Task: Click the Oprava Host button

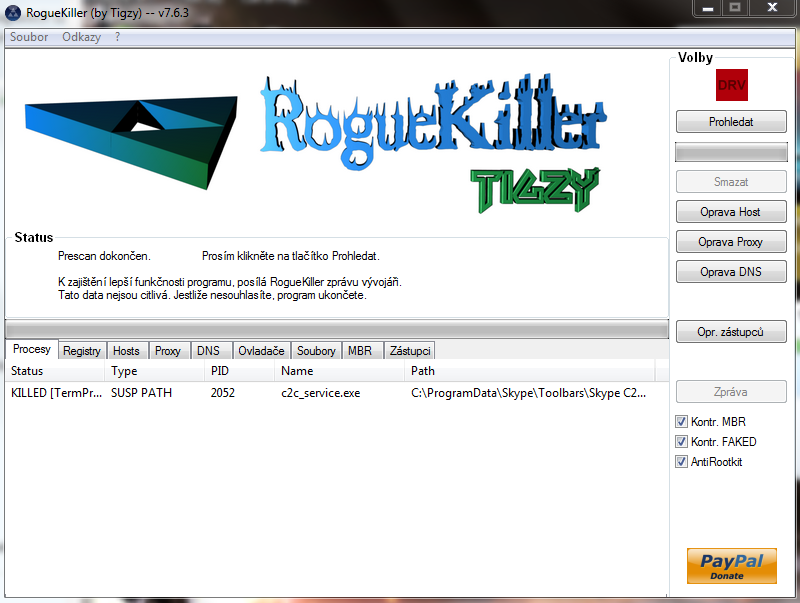Action: point(731,212)
